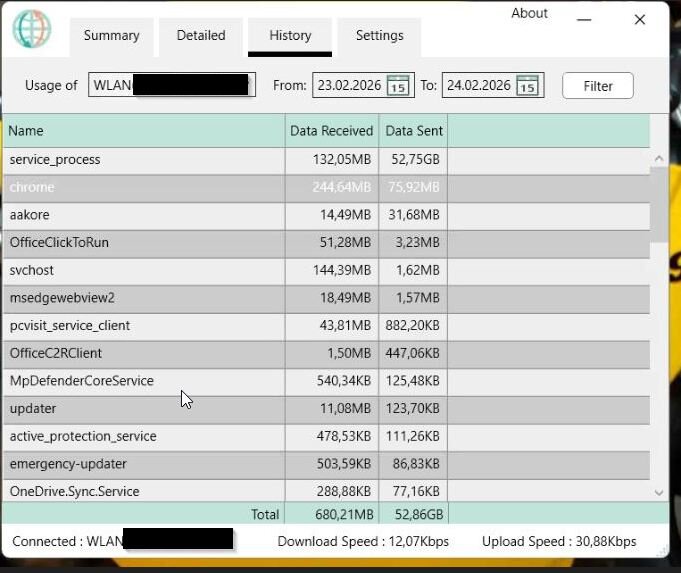The image size is (681, 573).
Task: Click the scrollbar down arrow
Action: [659, 492]
